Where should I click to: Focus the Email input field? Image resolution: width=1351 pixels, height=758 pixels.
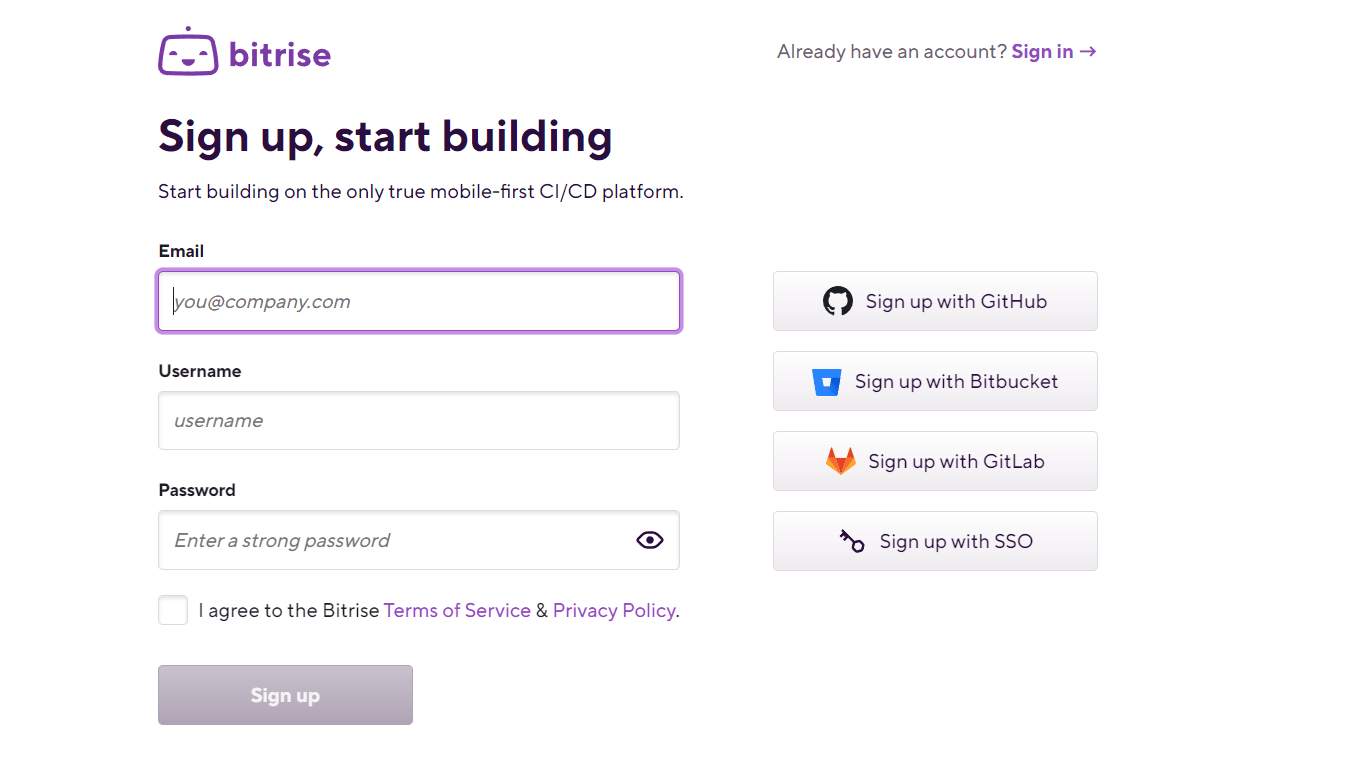tap(418, 301)
